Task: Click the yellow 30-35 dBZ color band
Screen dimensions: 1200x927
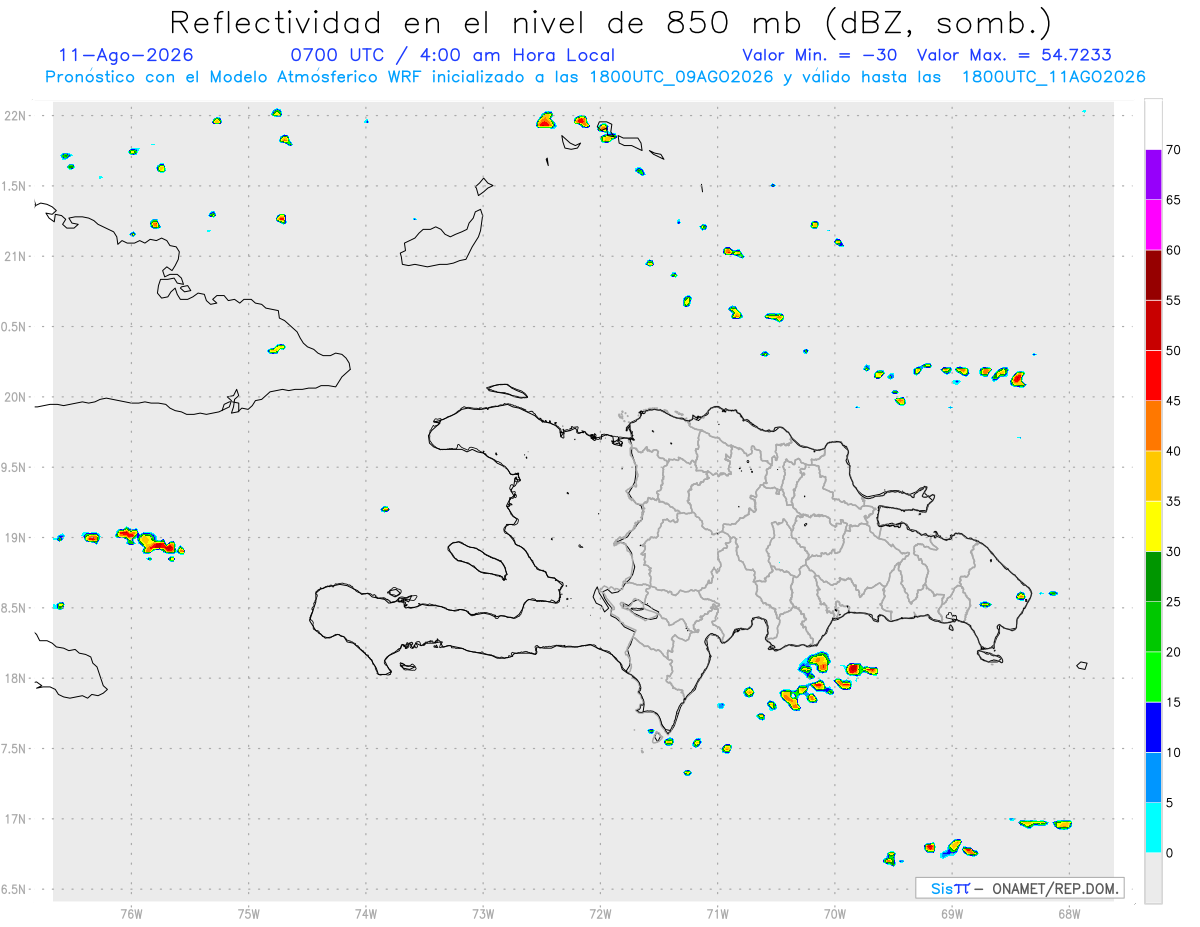Action: 1153,526
